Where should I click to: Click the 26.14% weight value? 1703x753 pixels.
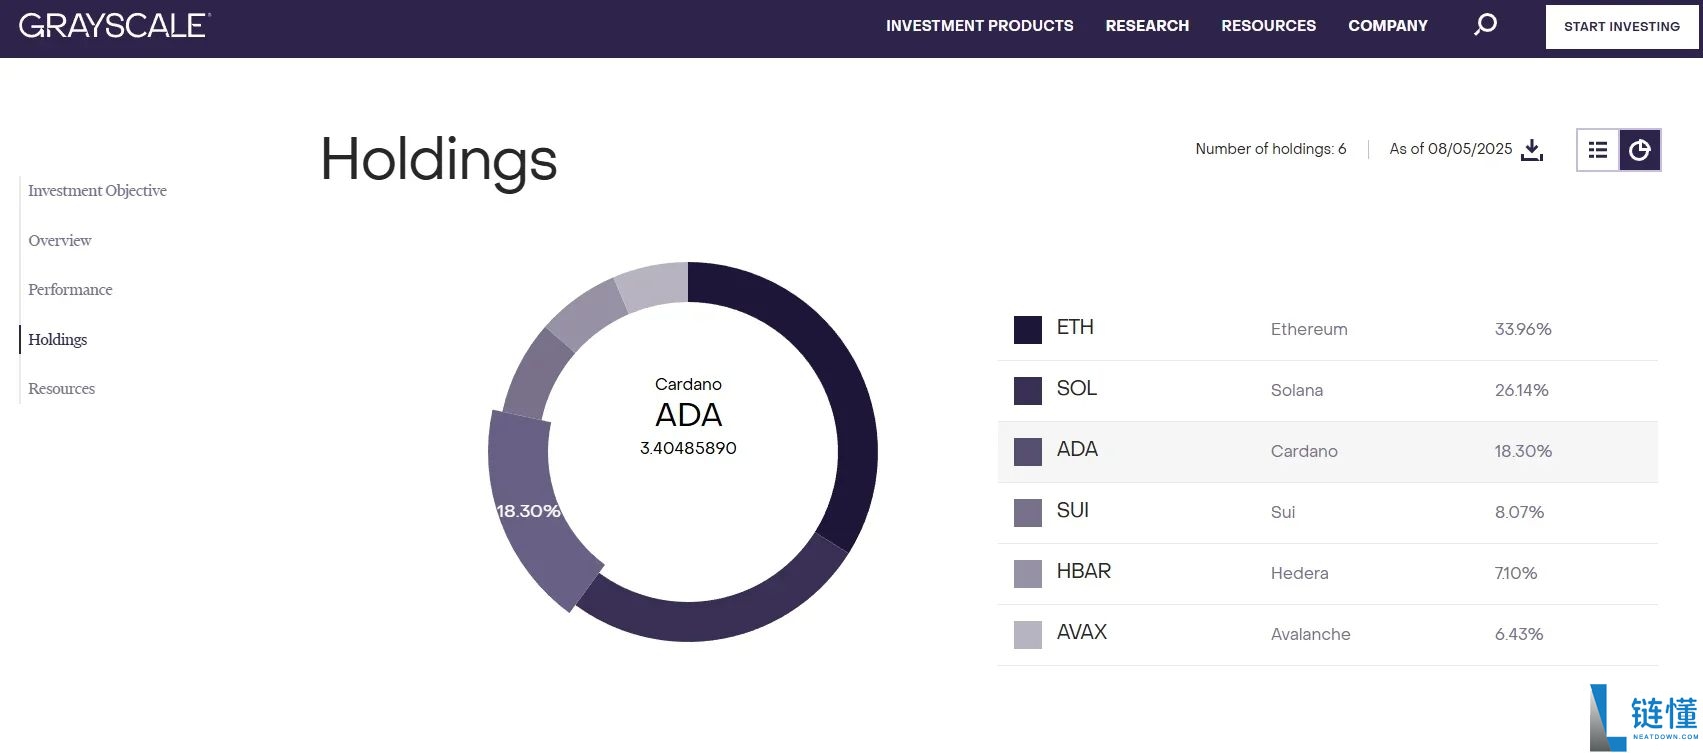[1522, 390]
